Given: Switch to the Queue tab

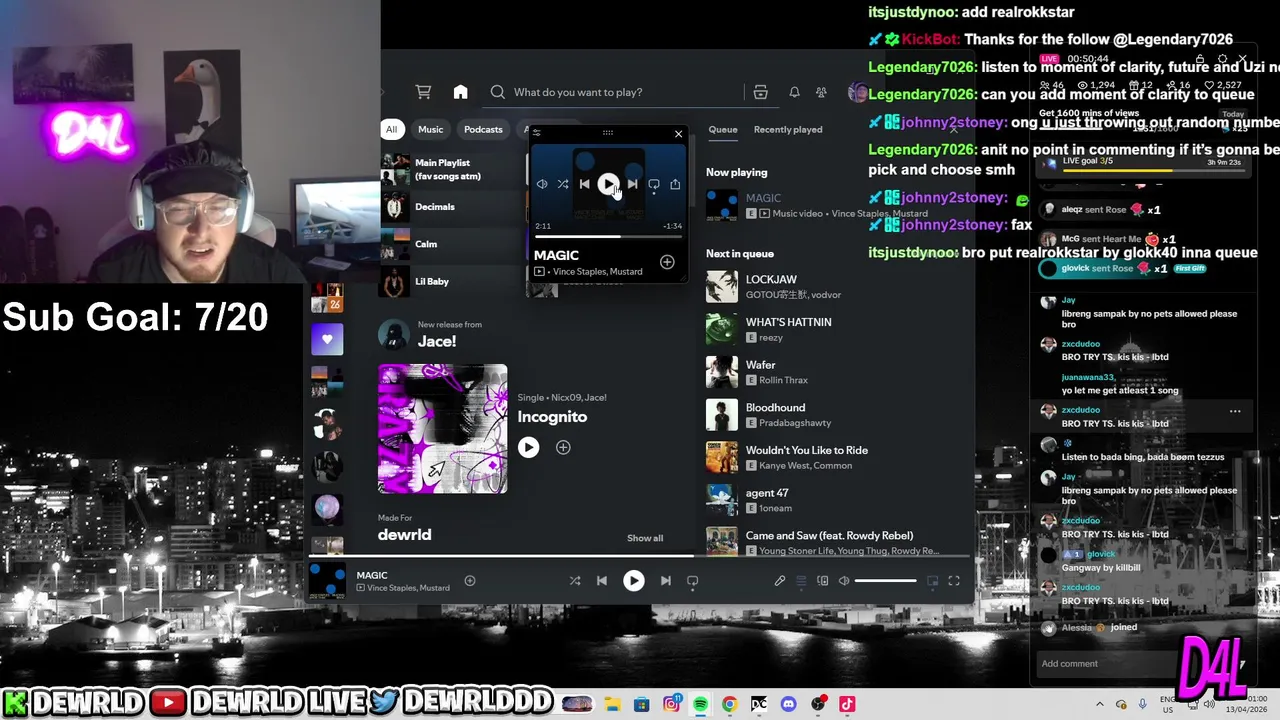Looking at the screenshot, I should click(x=723, y=129).
